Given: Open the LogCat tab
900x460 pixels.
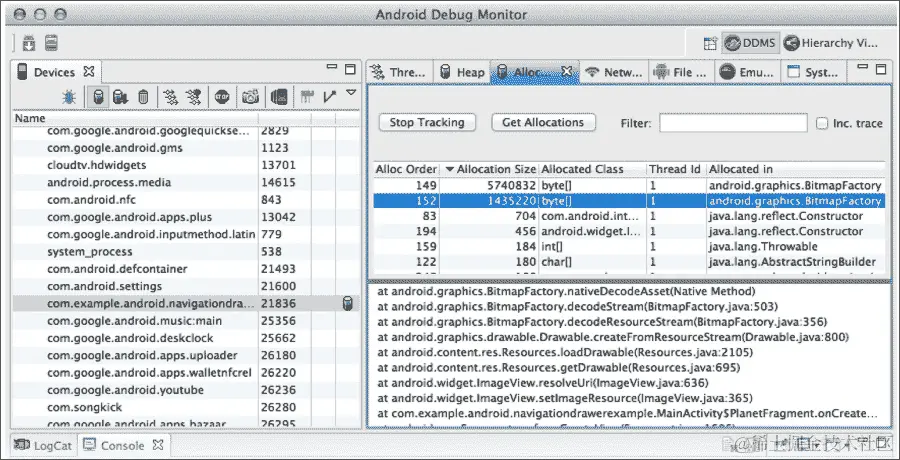Looking at the screenshot, I should (x=43, y=445).
